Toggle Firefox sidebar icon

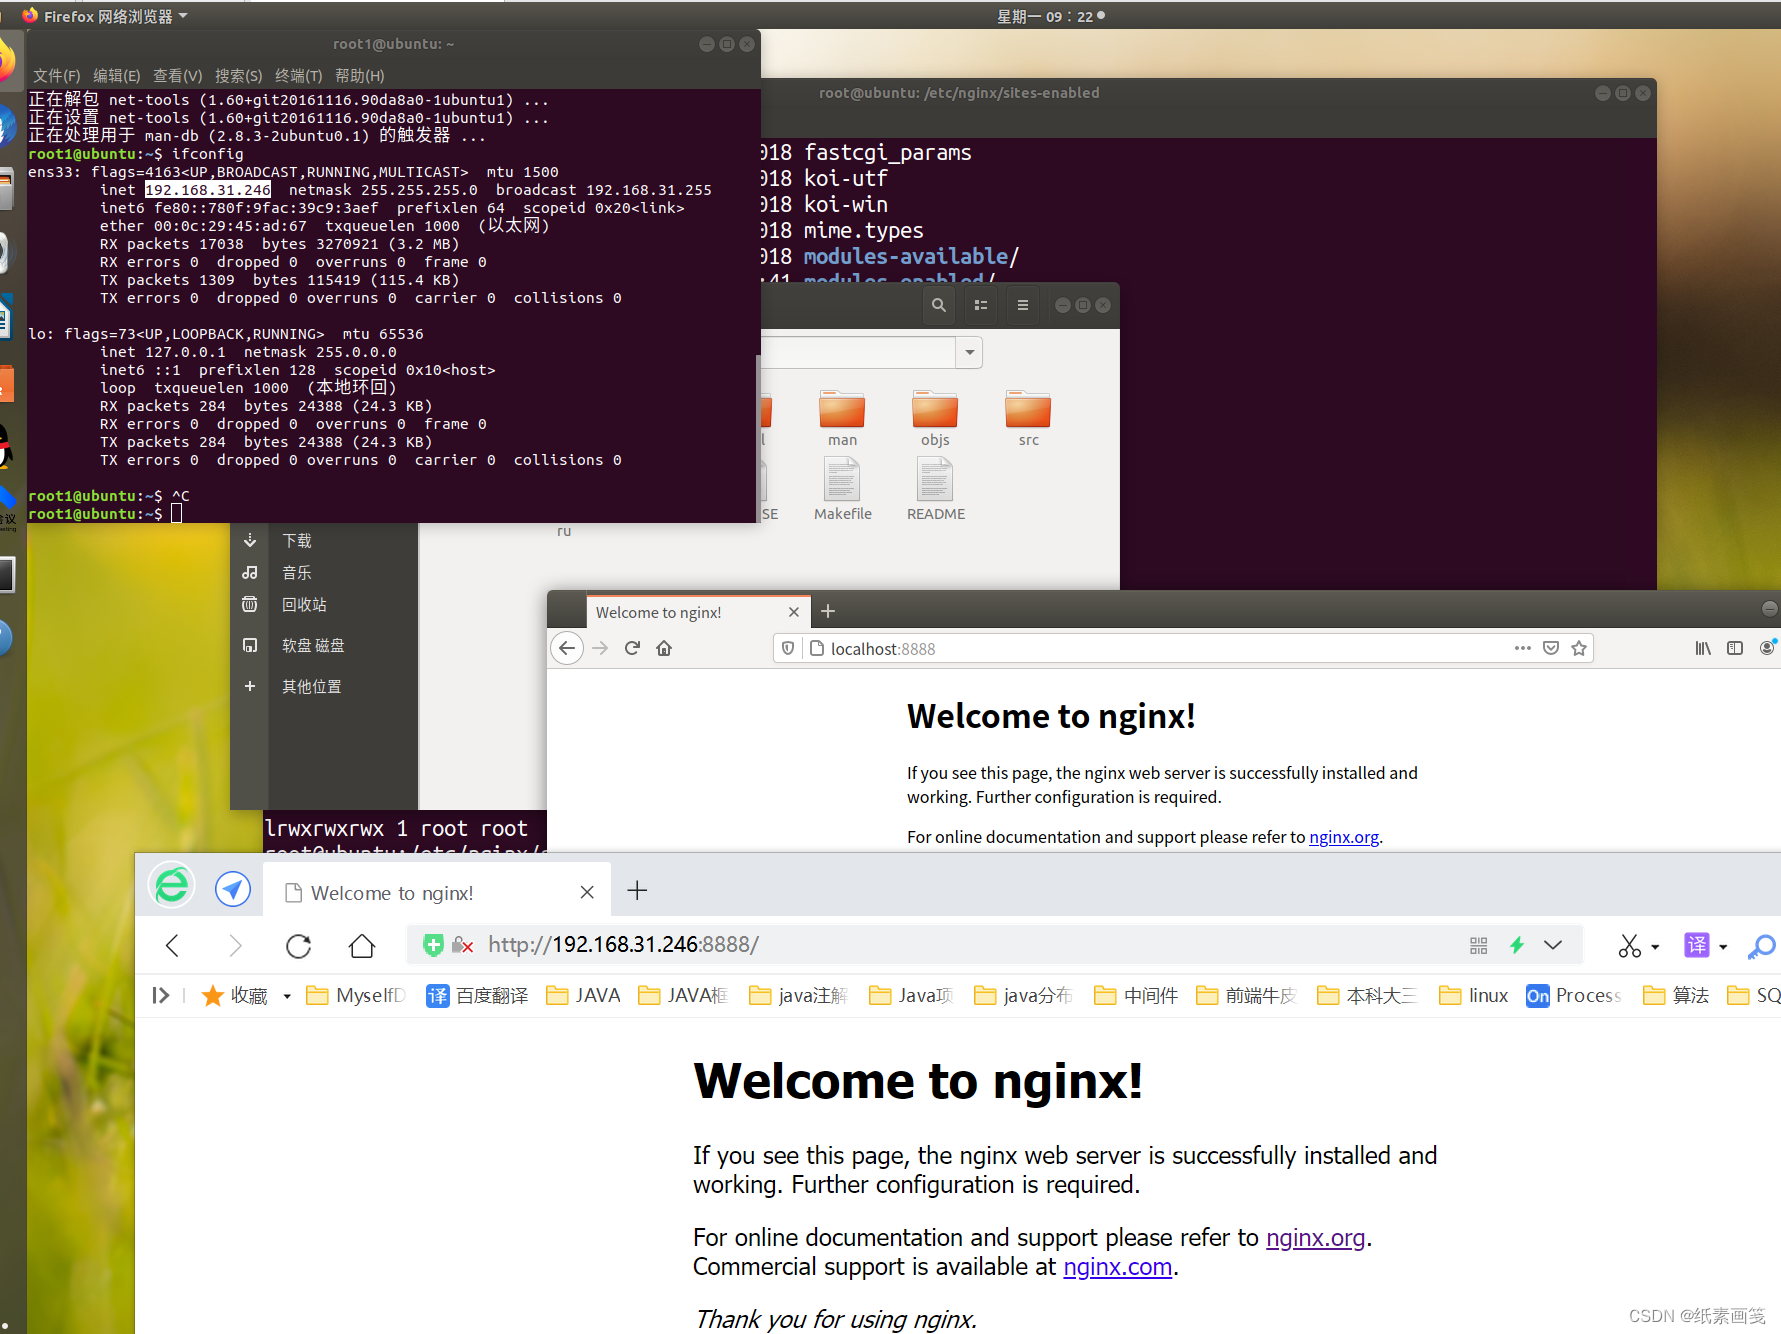pos(1735,648)
